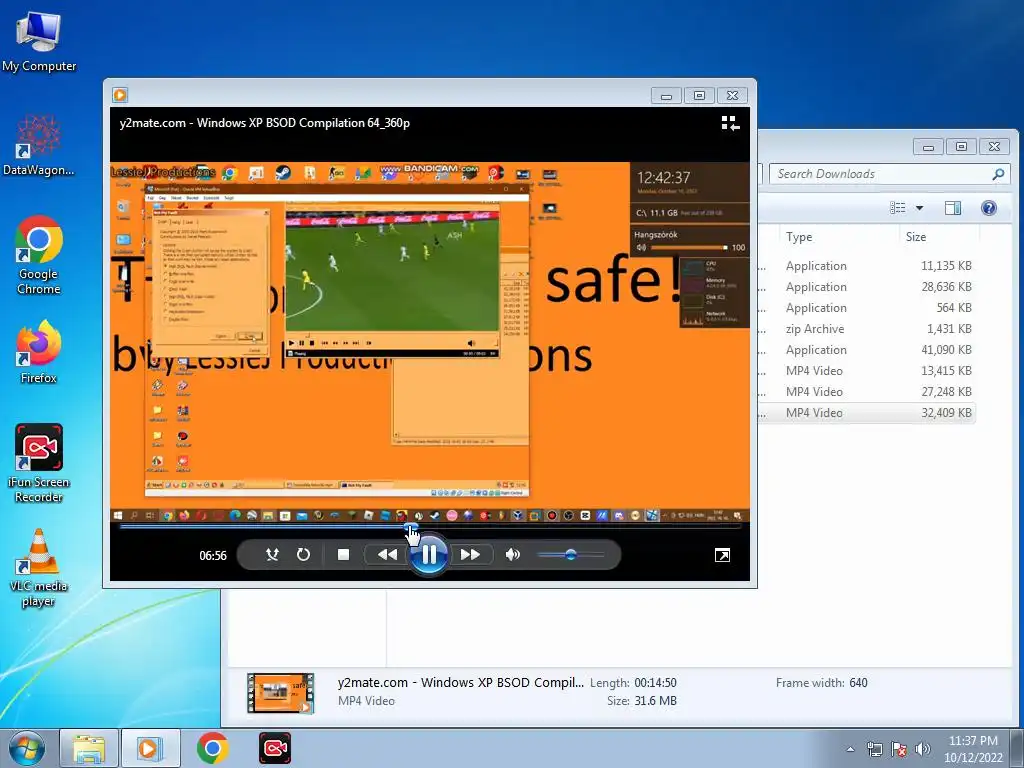Open the taskbar clock and date
This screenshot has height=768, width=1024.
(973, 749)
